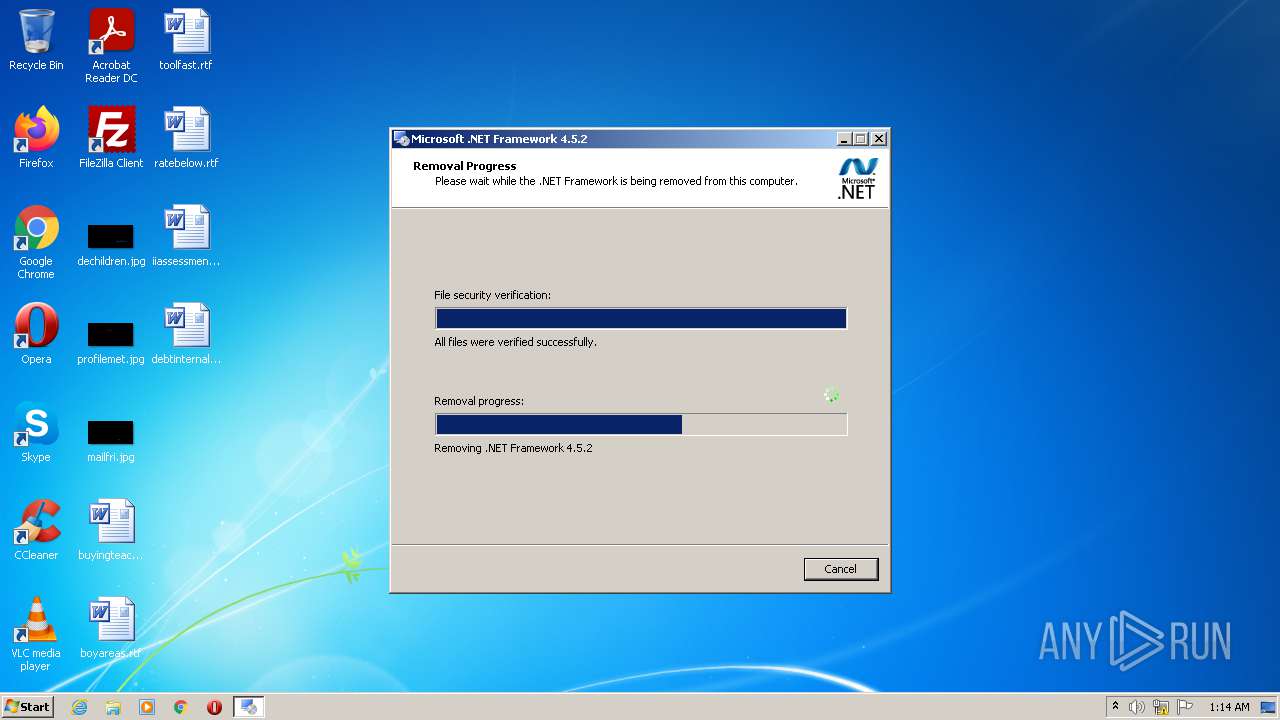Click the taskbar clock 1:14 AM
This screenshot has height=720, width=1280.
pos(1229,707)
